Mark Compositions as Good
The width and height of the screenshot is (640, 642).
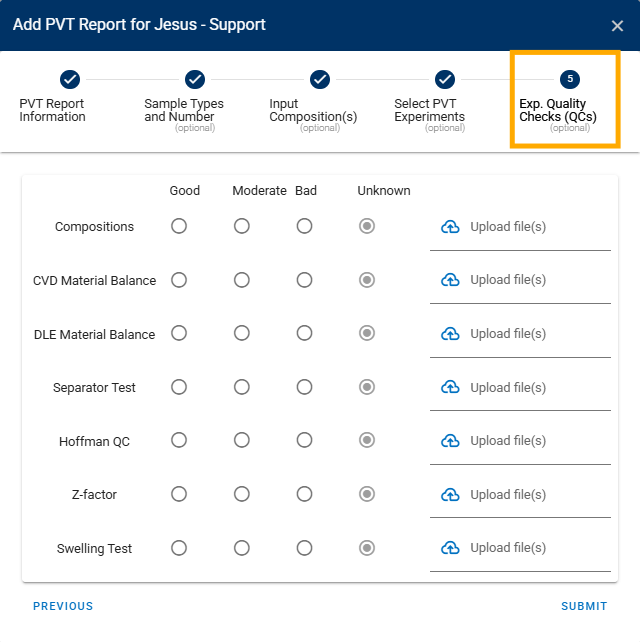(x=179, y=226)
